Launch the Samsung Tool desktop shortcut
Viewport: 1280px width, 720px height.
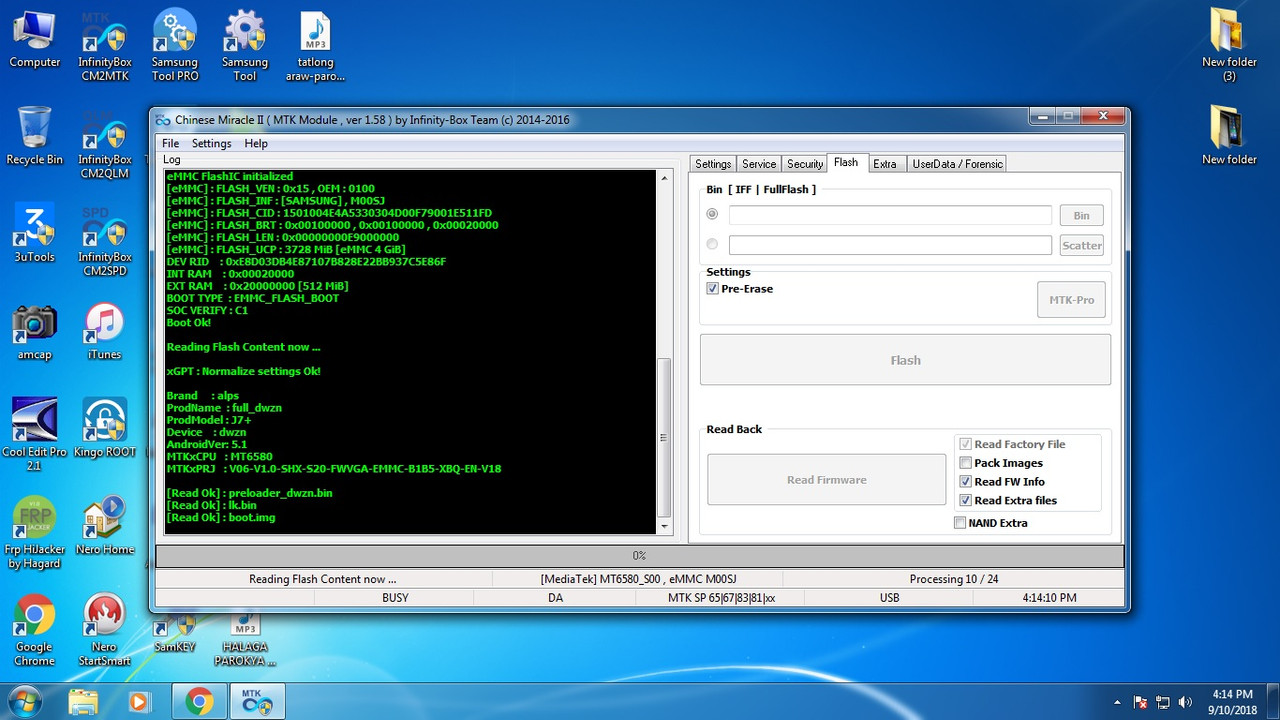coord(245,47)
